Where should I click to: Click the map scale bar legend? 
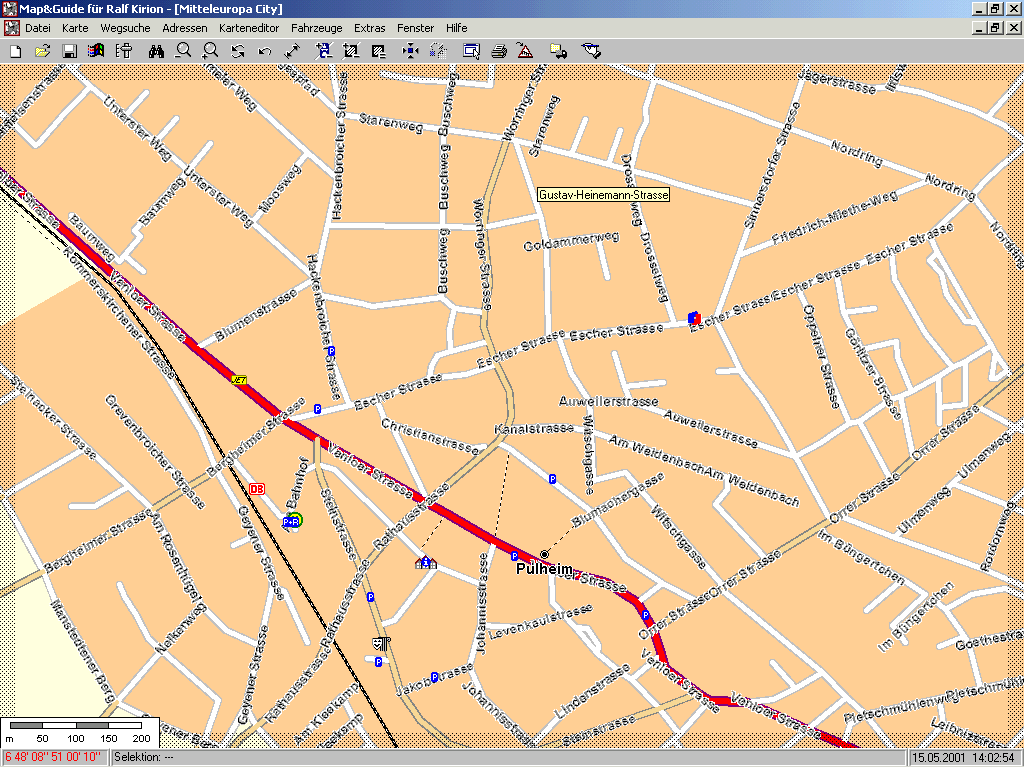click(x=80, y=732)
